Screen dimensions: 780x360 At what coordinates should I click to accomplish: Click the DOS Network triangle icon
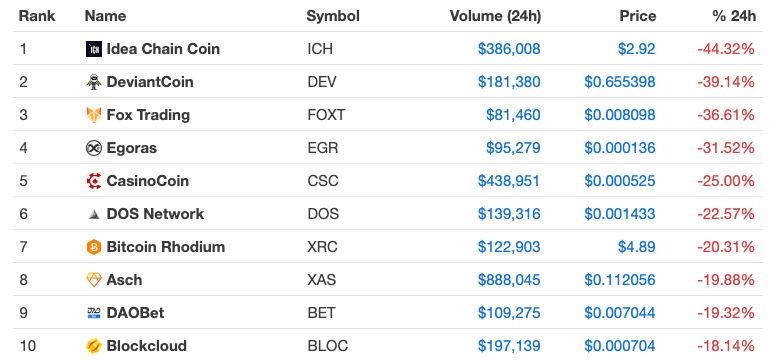[x=94, y=214]
